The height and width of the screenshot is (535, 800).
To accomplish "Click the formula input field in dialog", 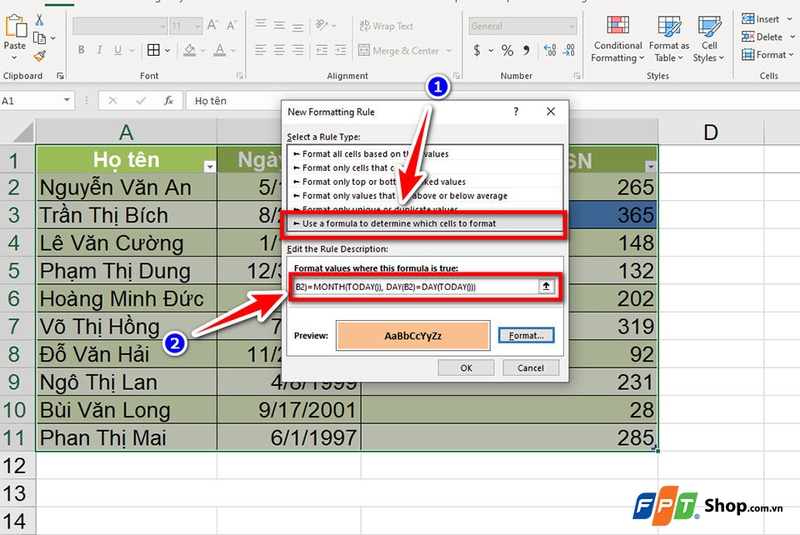I will click(414, 287).
